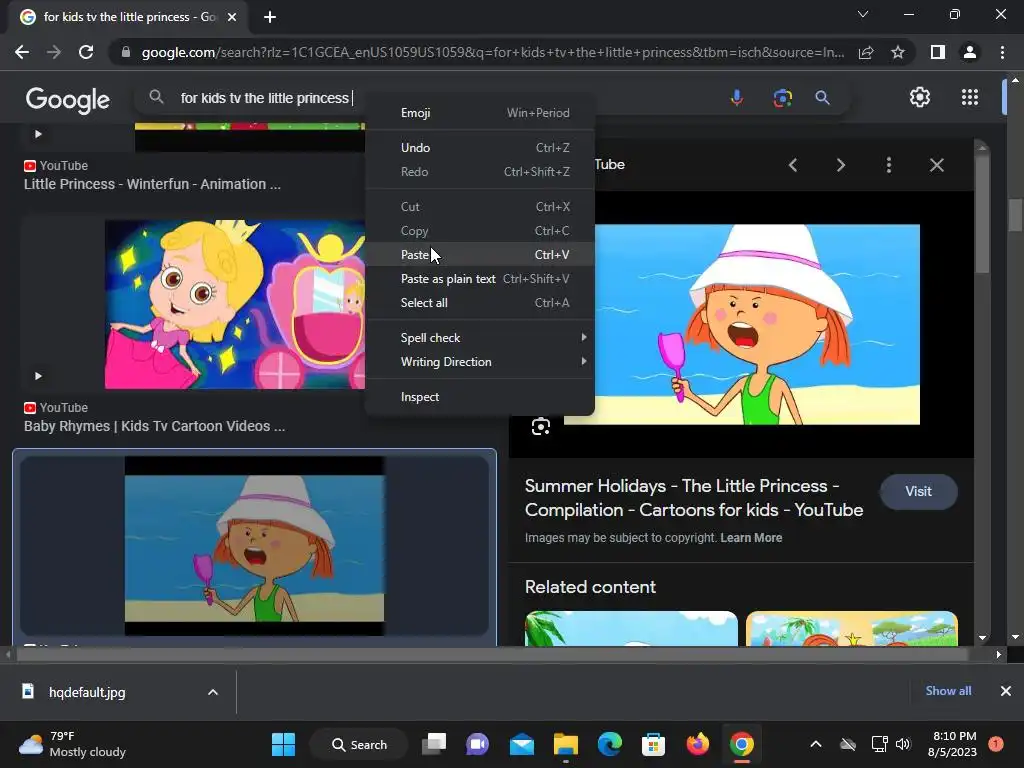Open volume control in system tray
The width and height of the screenshot is (1024, 768).
point(903,744)
